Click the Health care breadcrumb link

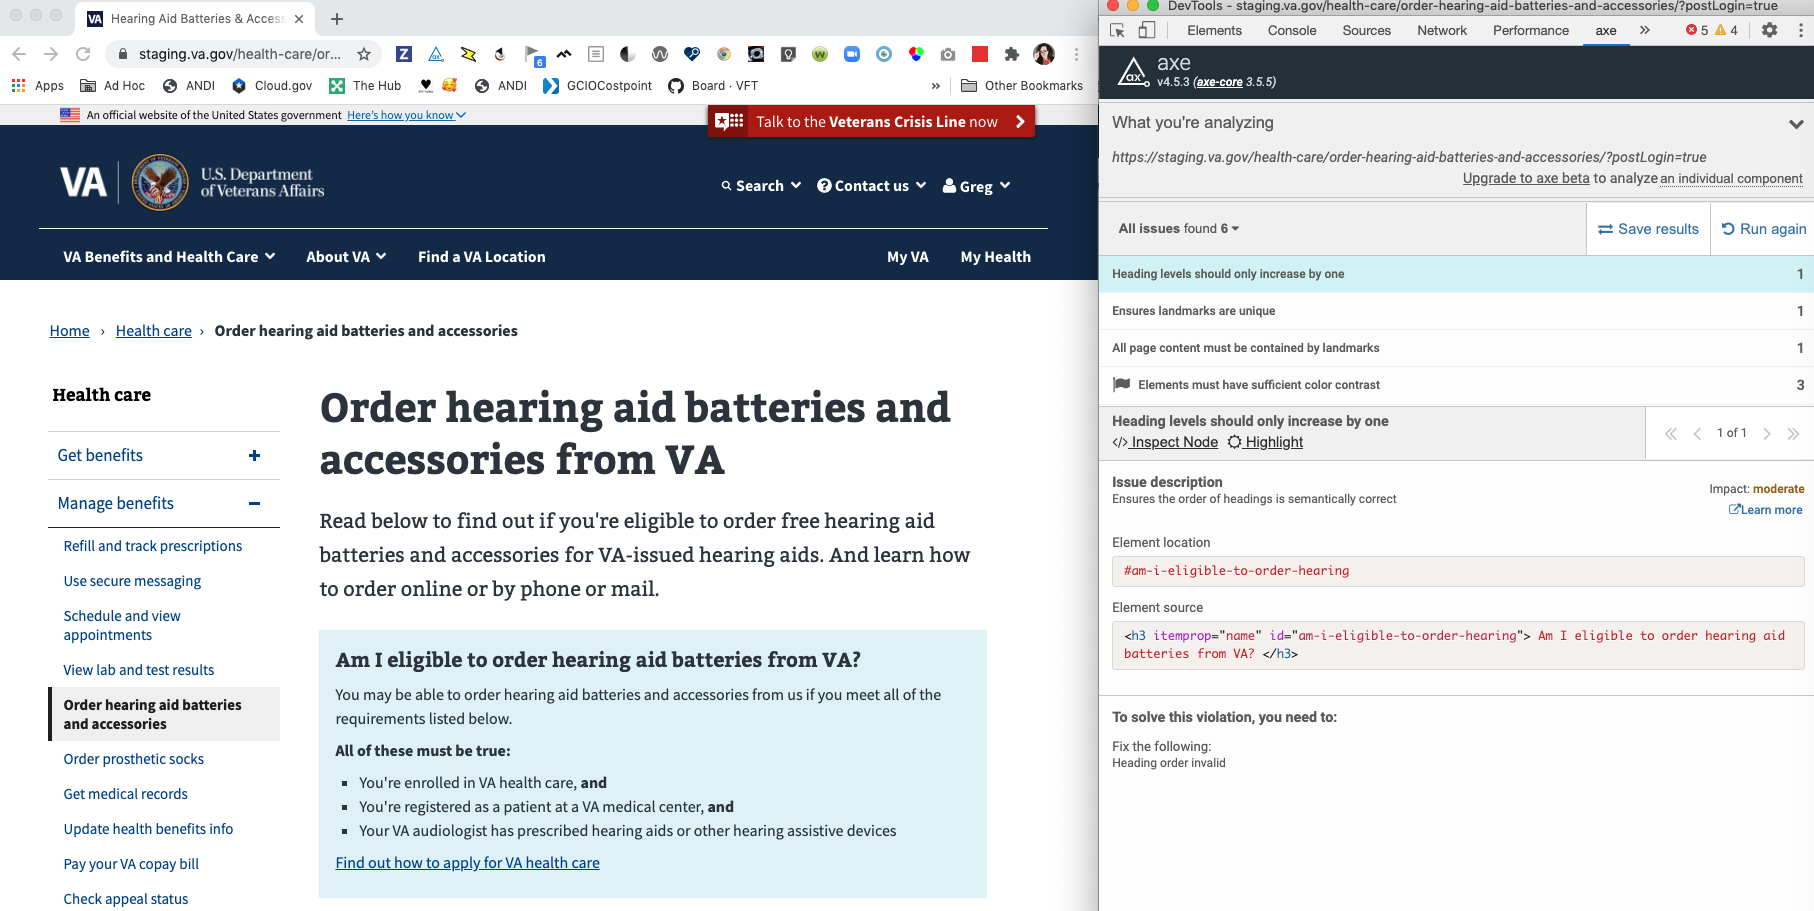(154, 331)
